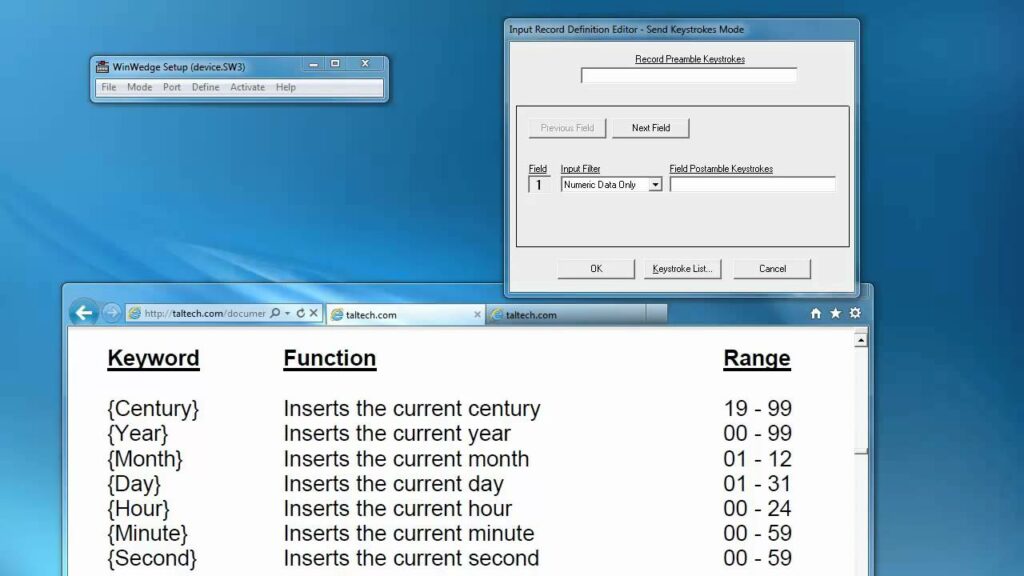Image resolution: width=1024 pixels, height=576 pixels.
Task: Open browser Tools via the gear icon
Action: click(854, 313)
